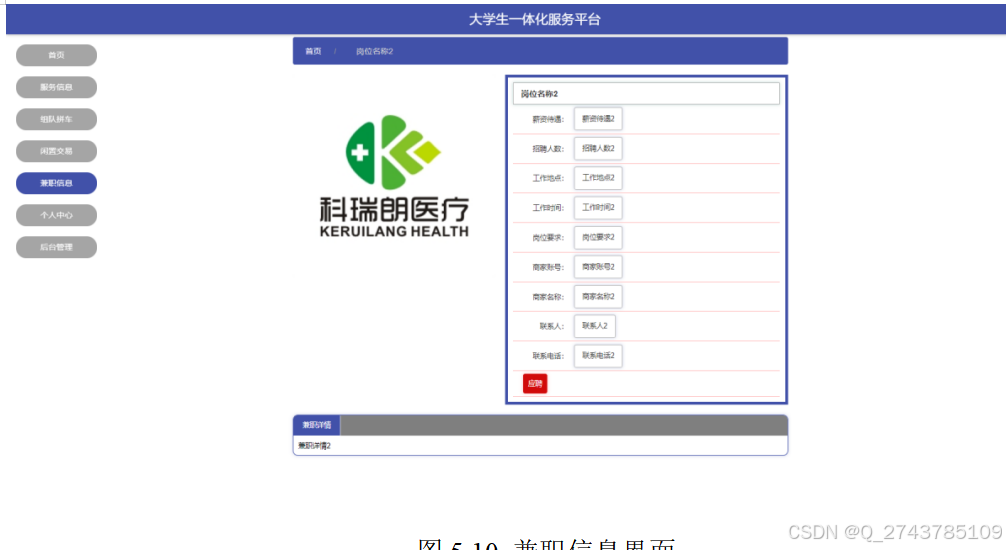Open 后台管理 in the sidebar
The width and height of the screenshot is (1006, 550).
pos(56,247)
